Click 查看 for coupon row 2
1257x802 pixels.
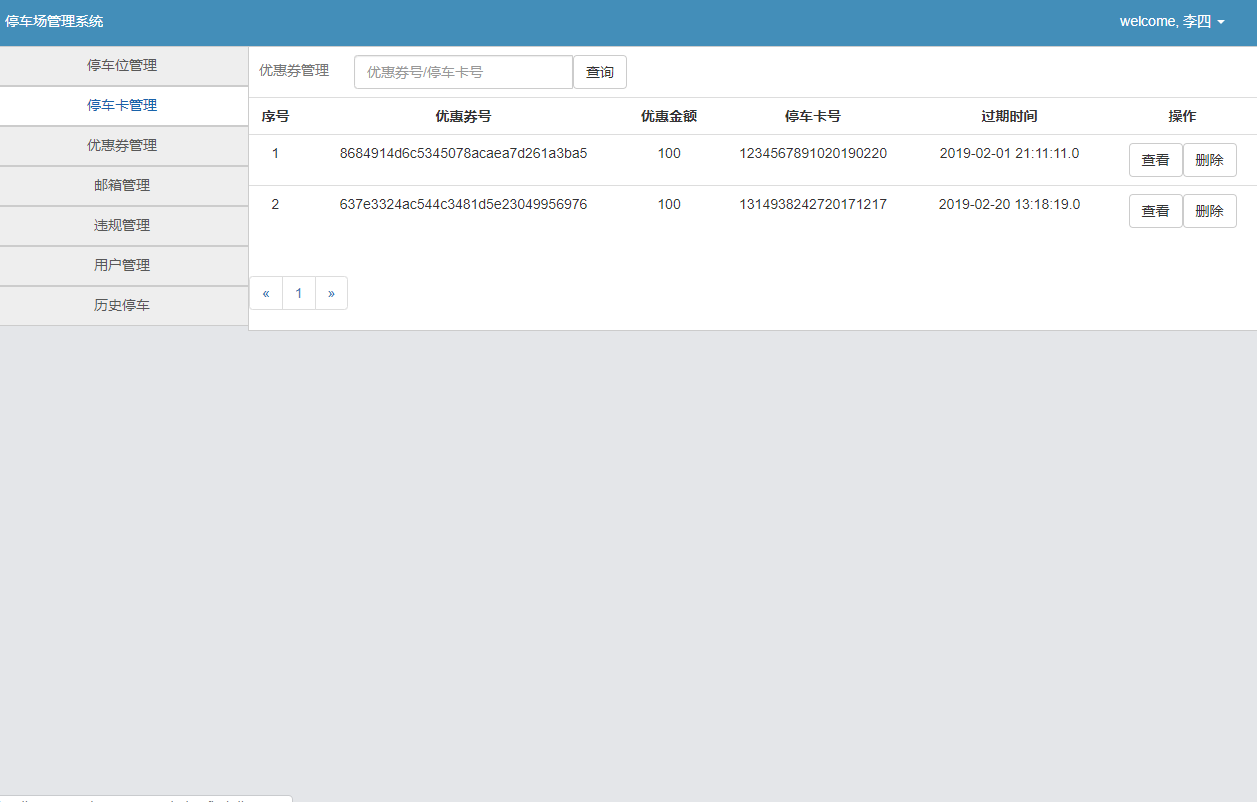(x=1155, y=211)
